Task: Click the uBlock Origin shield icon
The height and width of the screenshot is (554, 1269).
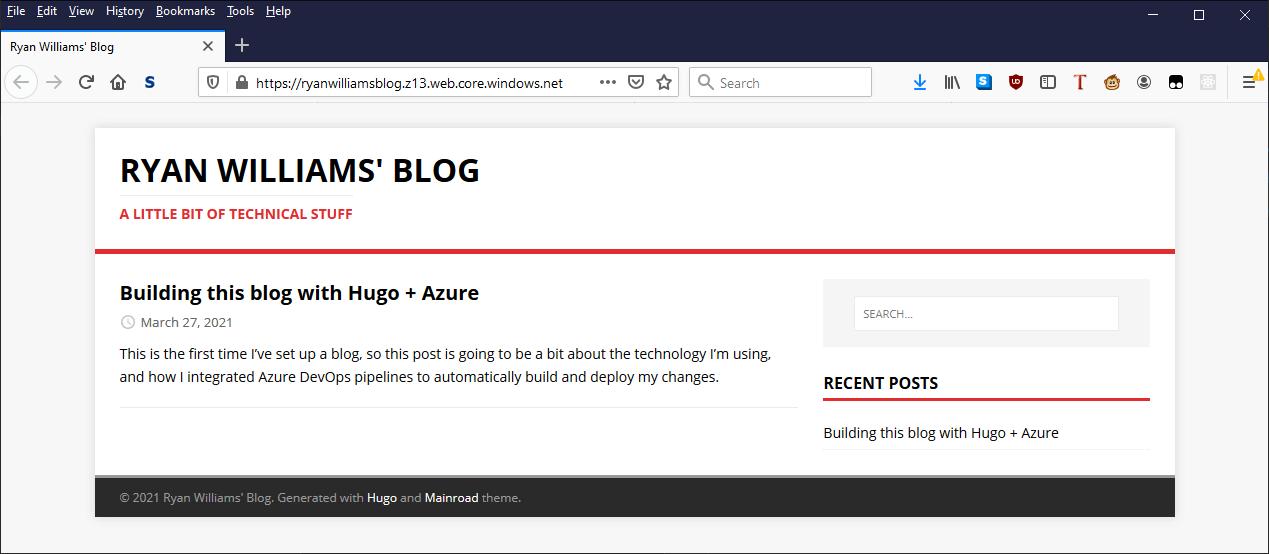Action: click(x=1016, y=83)
